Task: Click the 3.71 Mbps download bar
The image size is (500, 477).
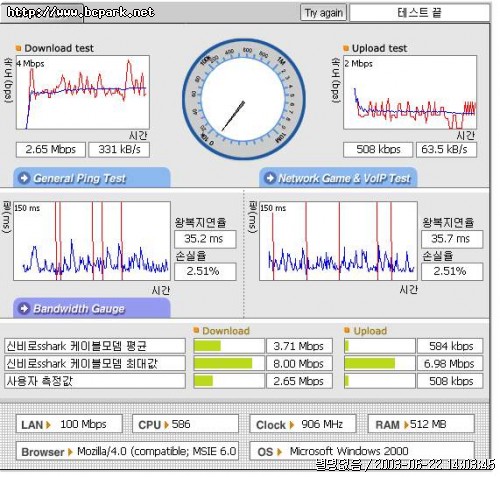Action: tap(229, 346)
